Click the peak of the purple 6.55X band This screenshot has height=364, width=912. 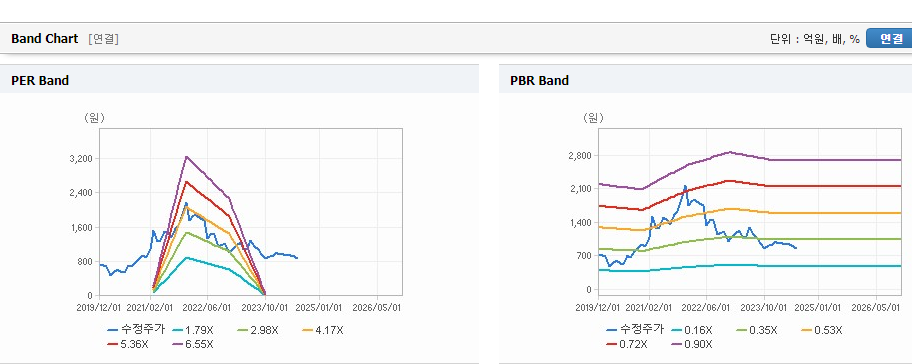(186, 156)
